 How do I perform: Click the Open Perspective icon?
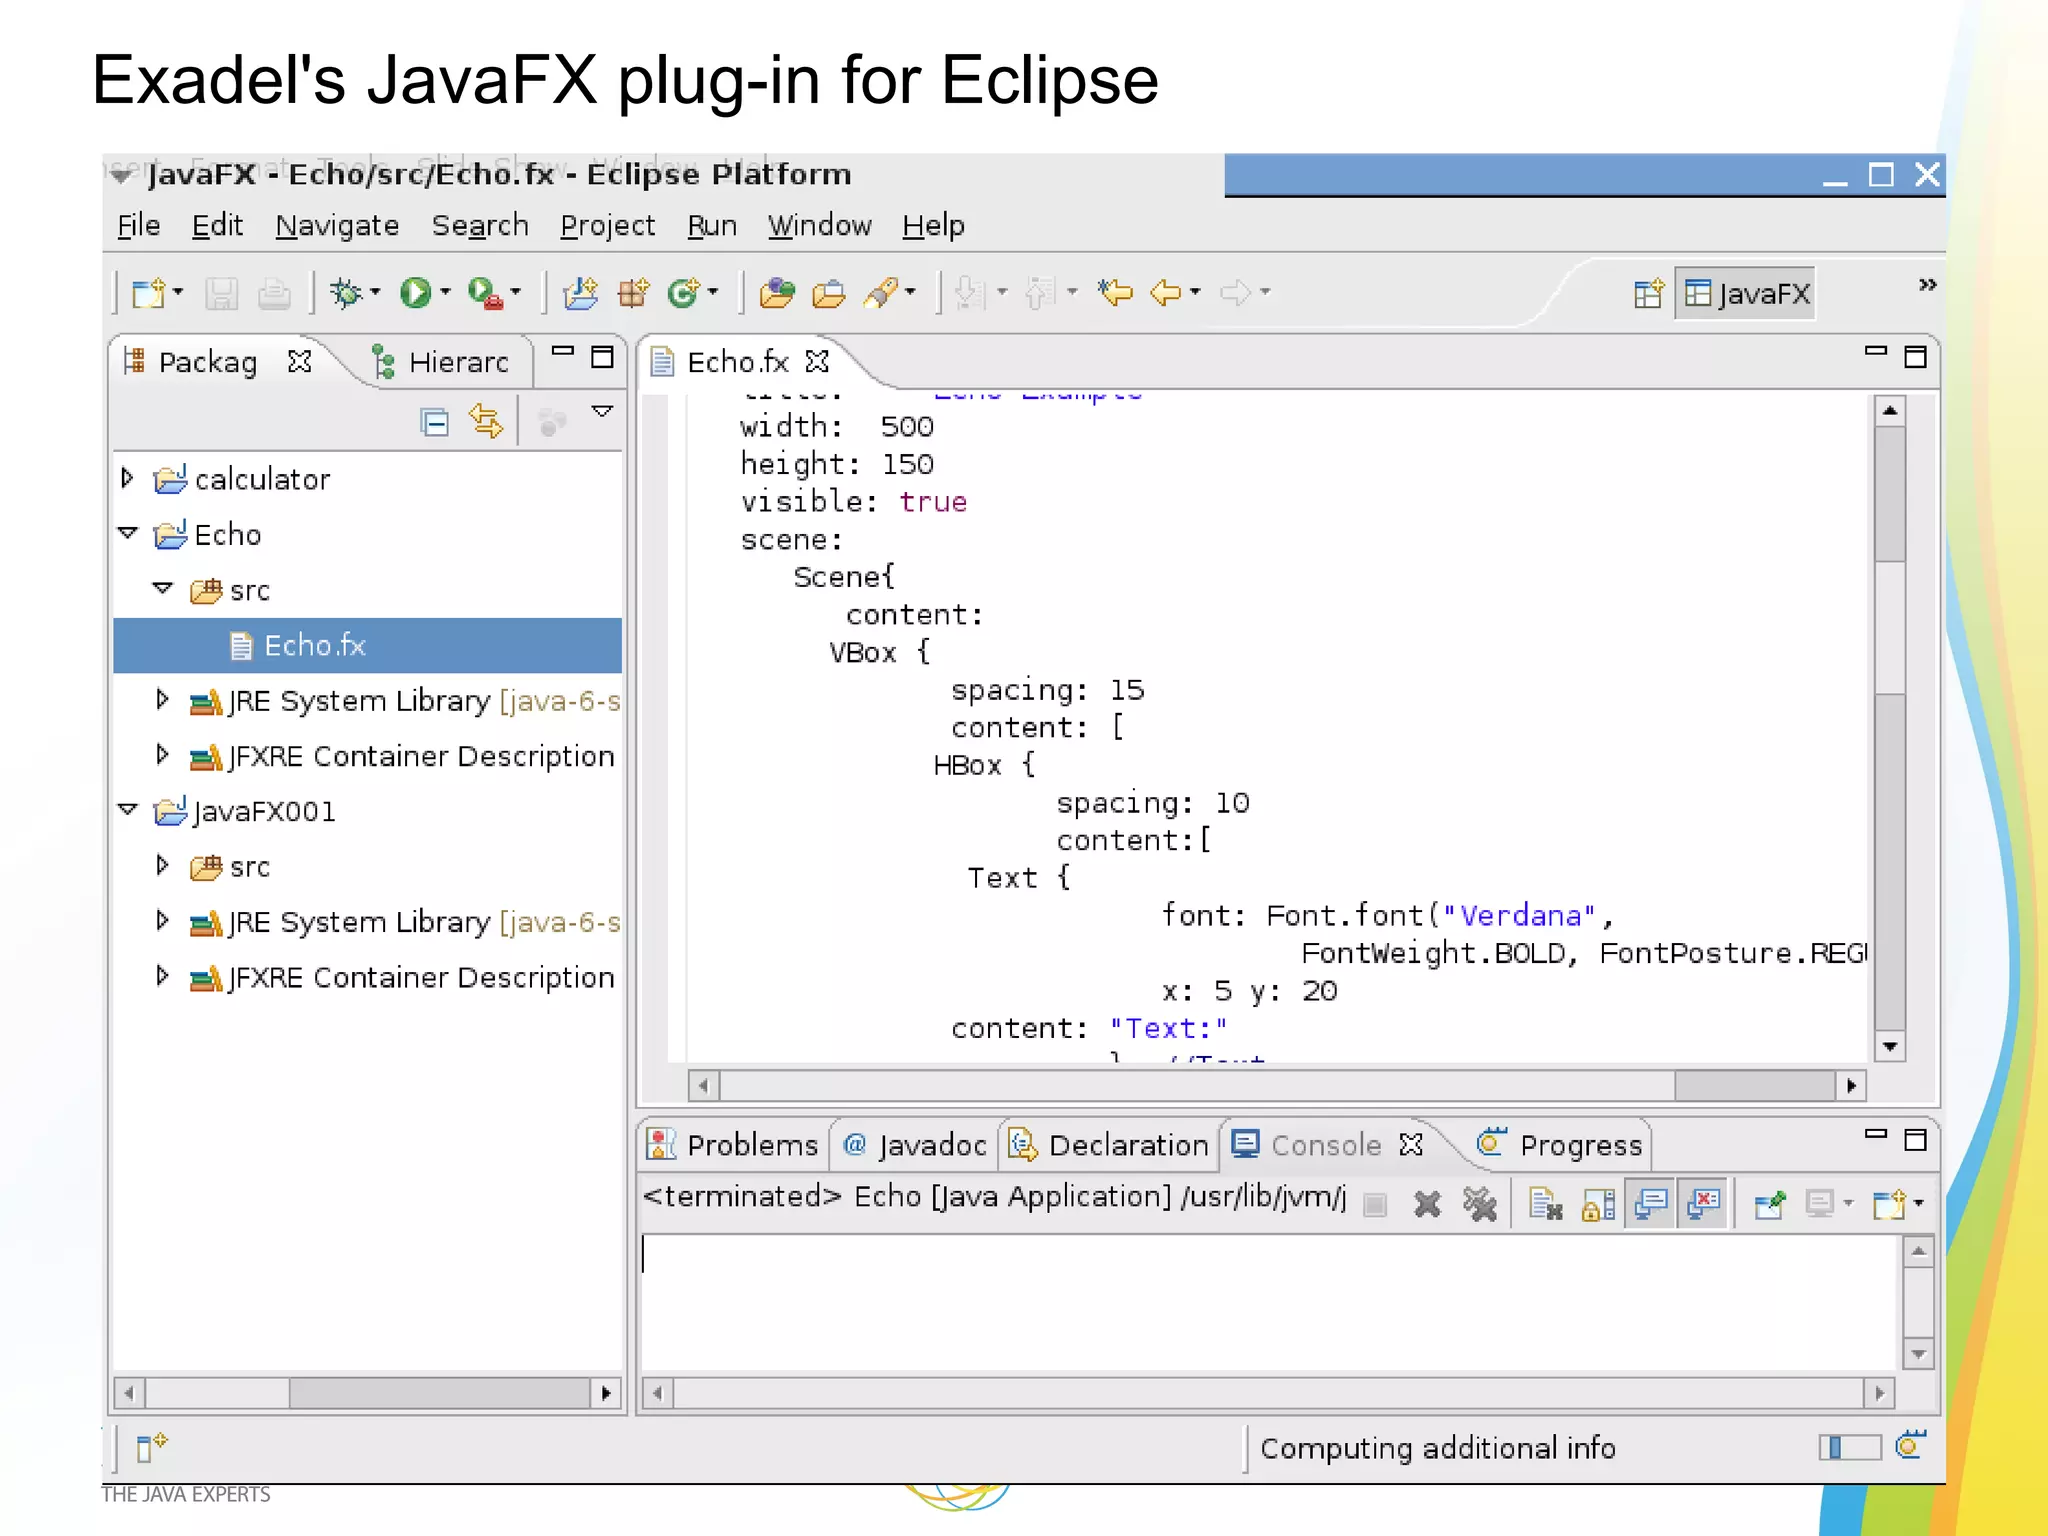pyautogui.click(x=1648, y=294)
